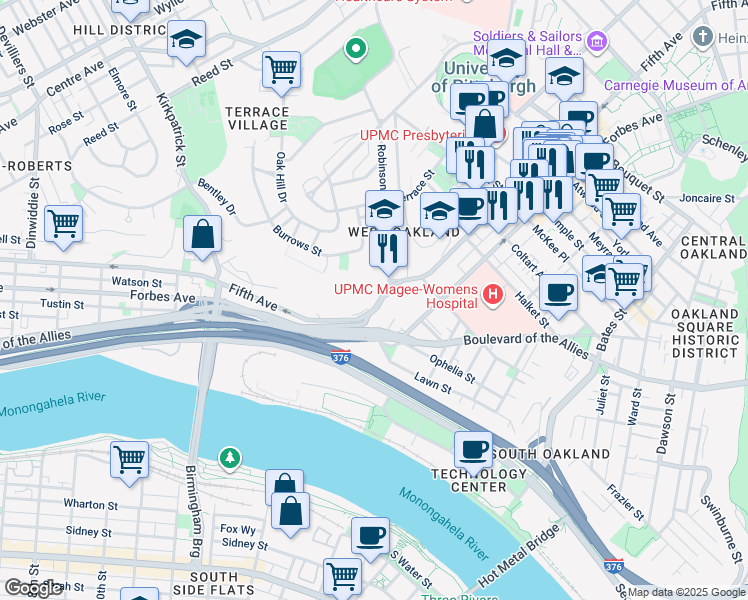Select the Tustin St street label
Screen dimensions: 748x600
(62, 304)
